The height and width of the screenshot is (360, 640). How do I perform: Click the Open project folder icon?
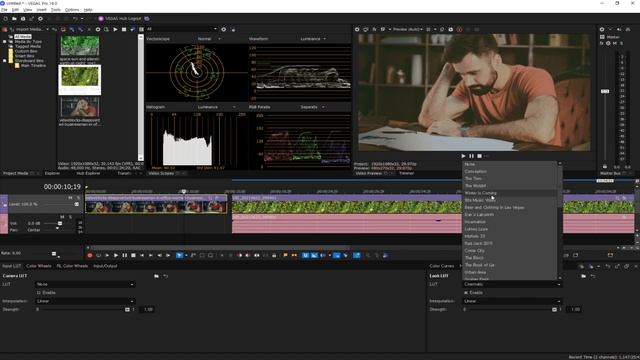[x=14, y=19]
